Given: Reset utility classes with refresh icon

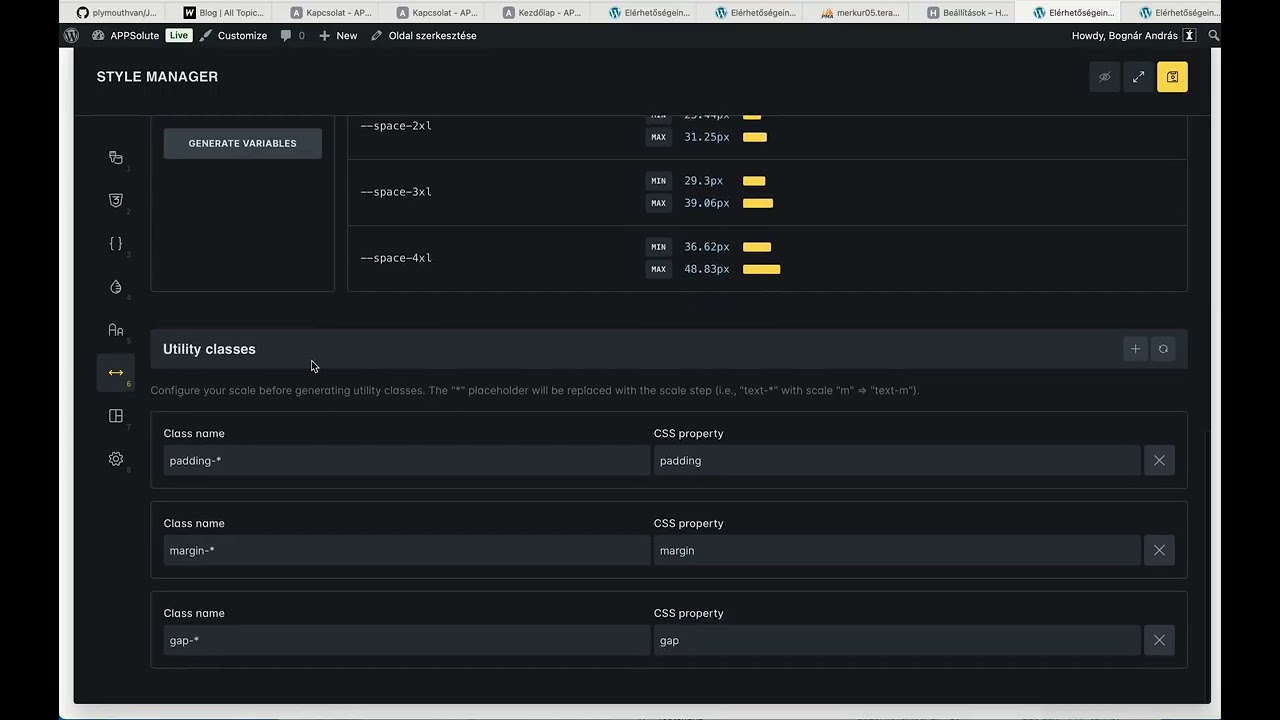Looking at the screenshot, I should pyautogui.click(x=1163, y=349).
